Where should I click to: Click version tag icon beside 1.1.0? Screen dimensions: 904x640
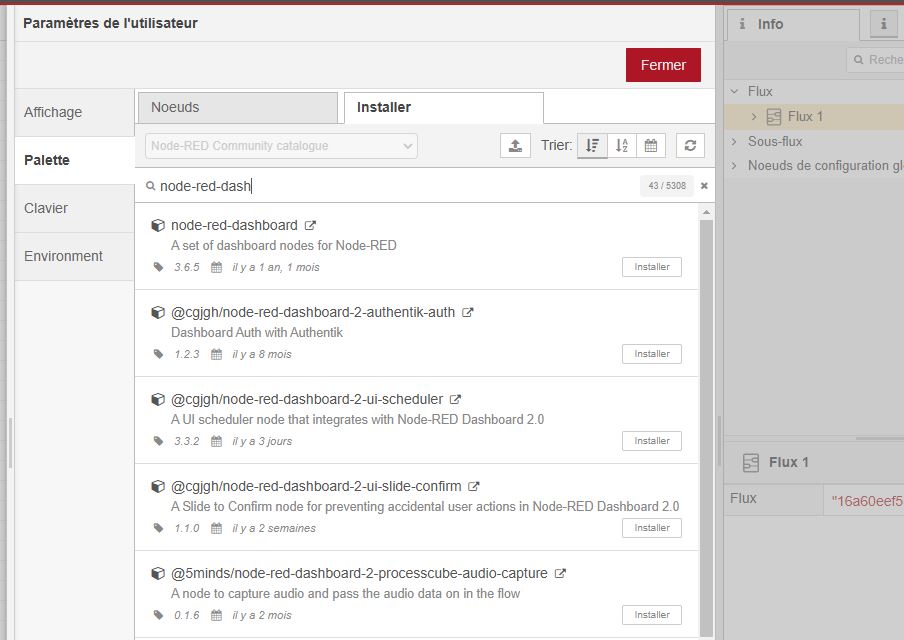coord(159,528)
